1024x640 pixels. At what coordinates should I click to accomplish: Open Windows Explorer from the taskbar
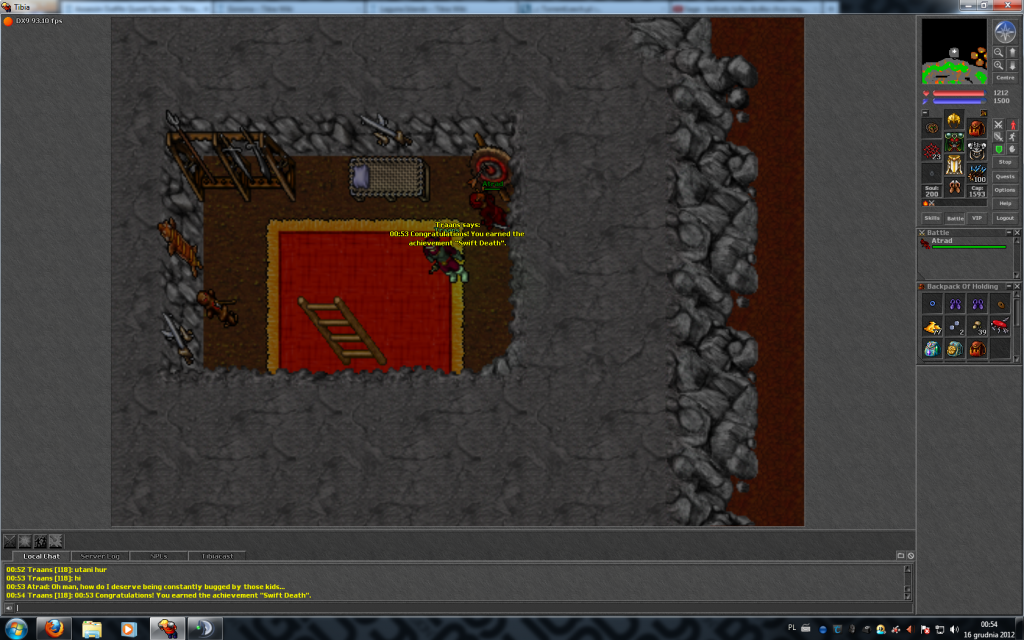coord(92,629)
